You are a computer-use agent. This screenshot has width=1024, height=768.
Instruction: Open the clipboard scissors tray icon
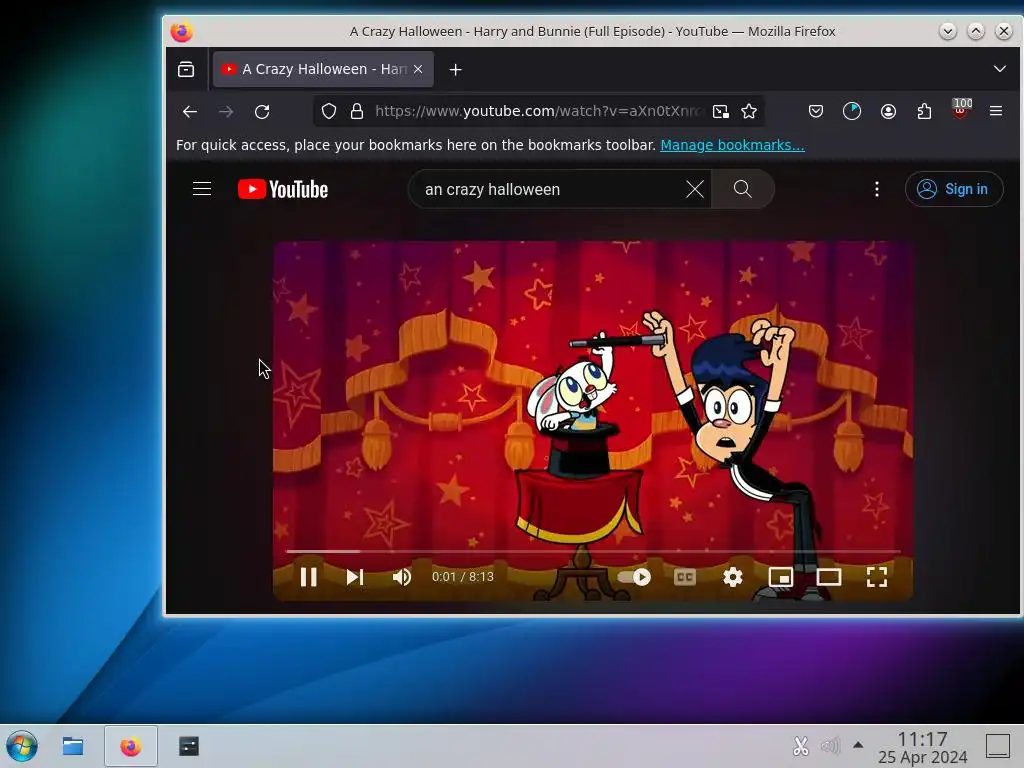[801, 746]
